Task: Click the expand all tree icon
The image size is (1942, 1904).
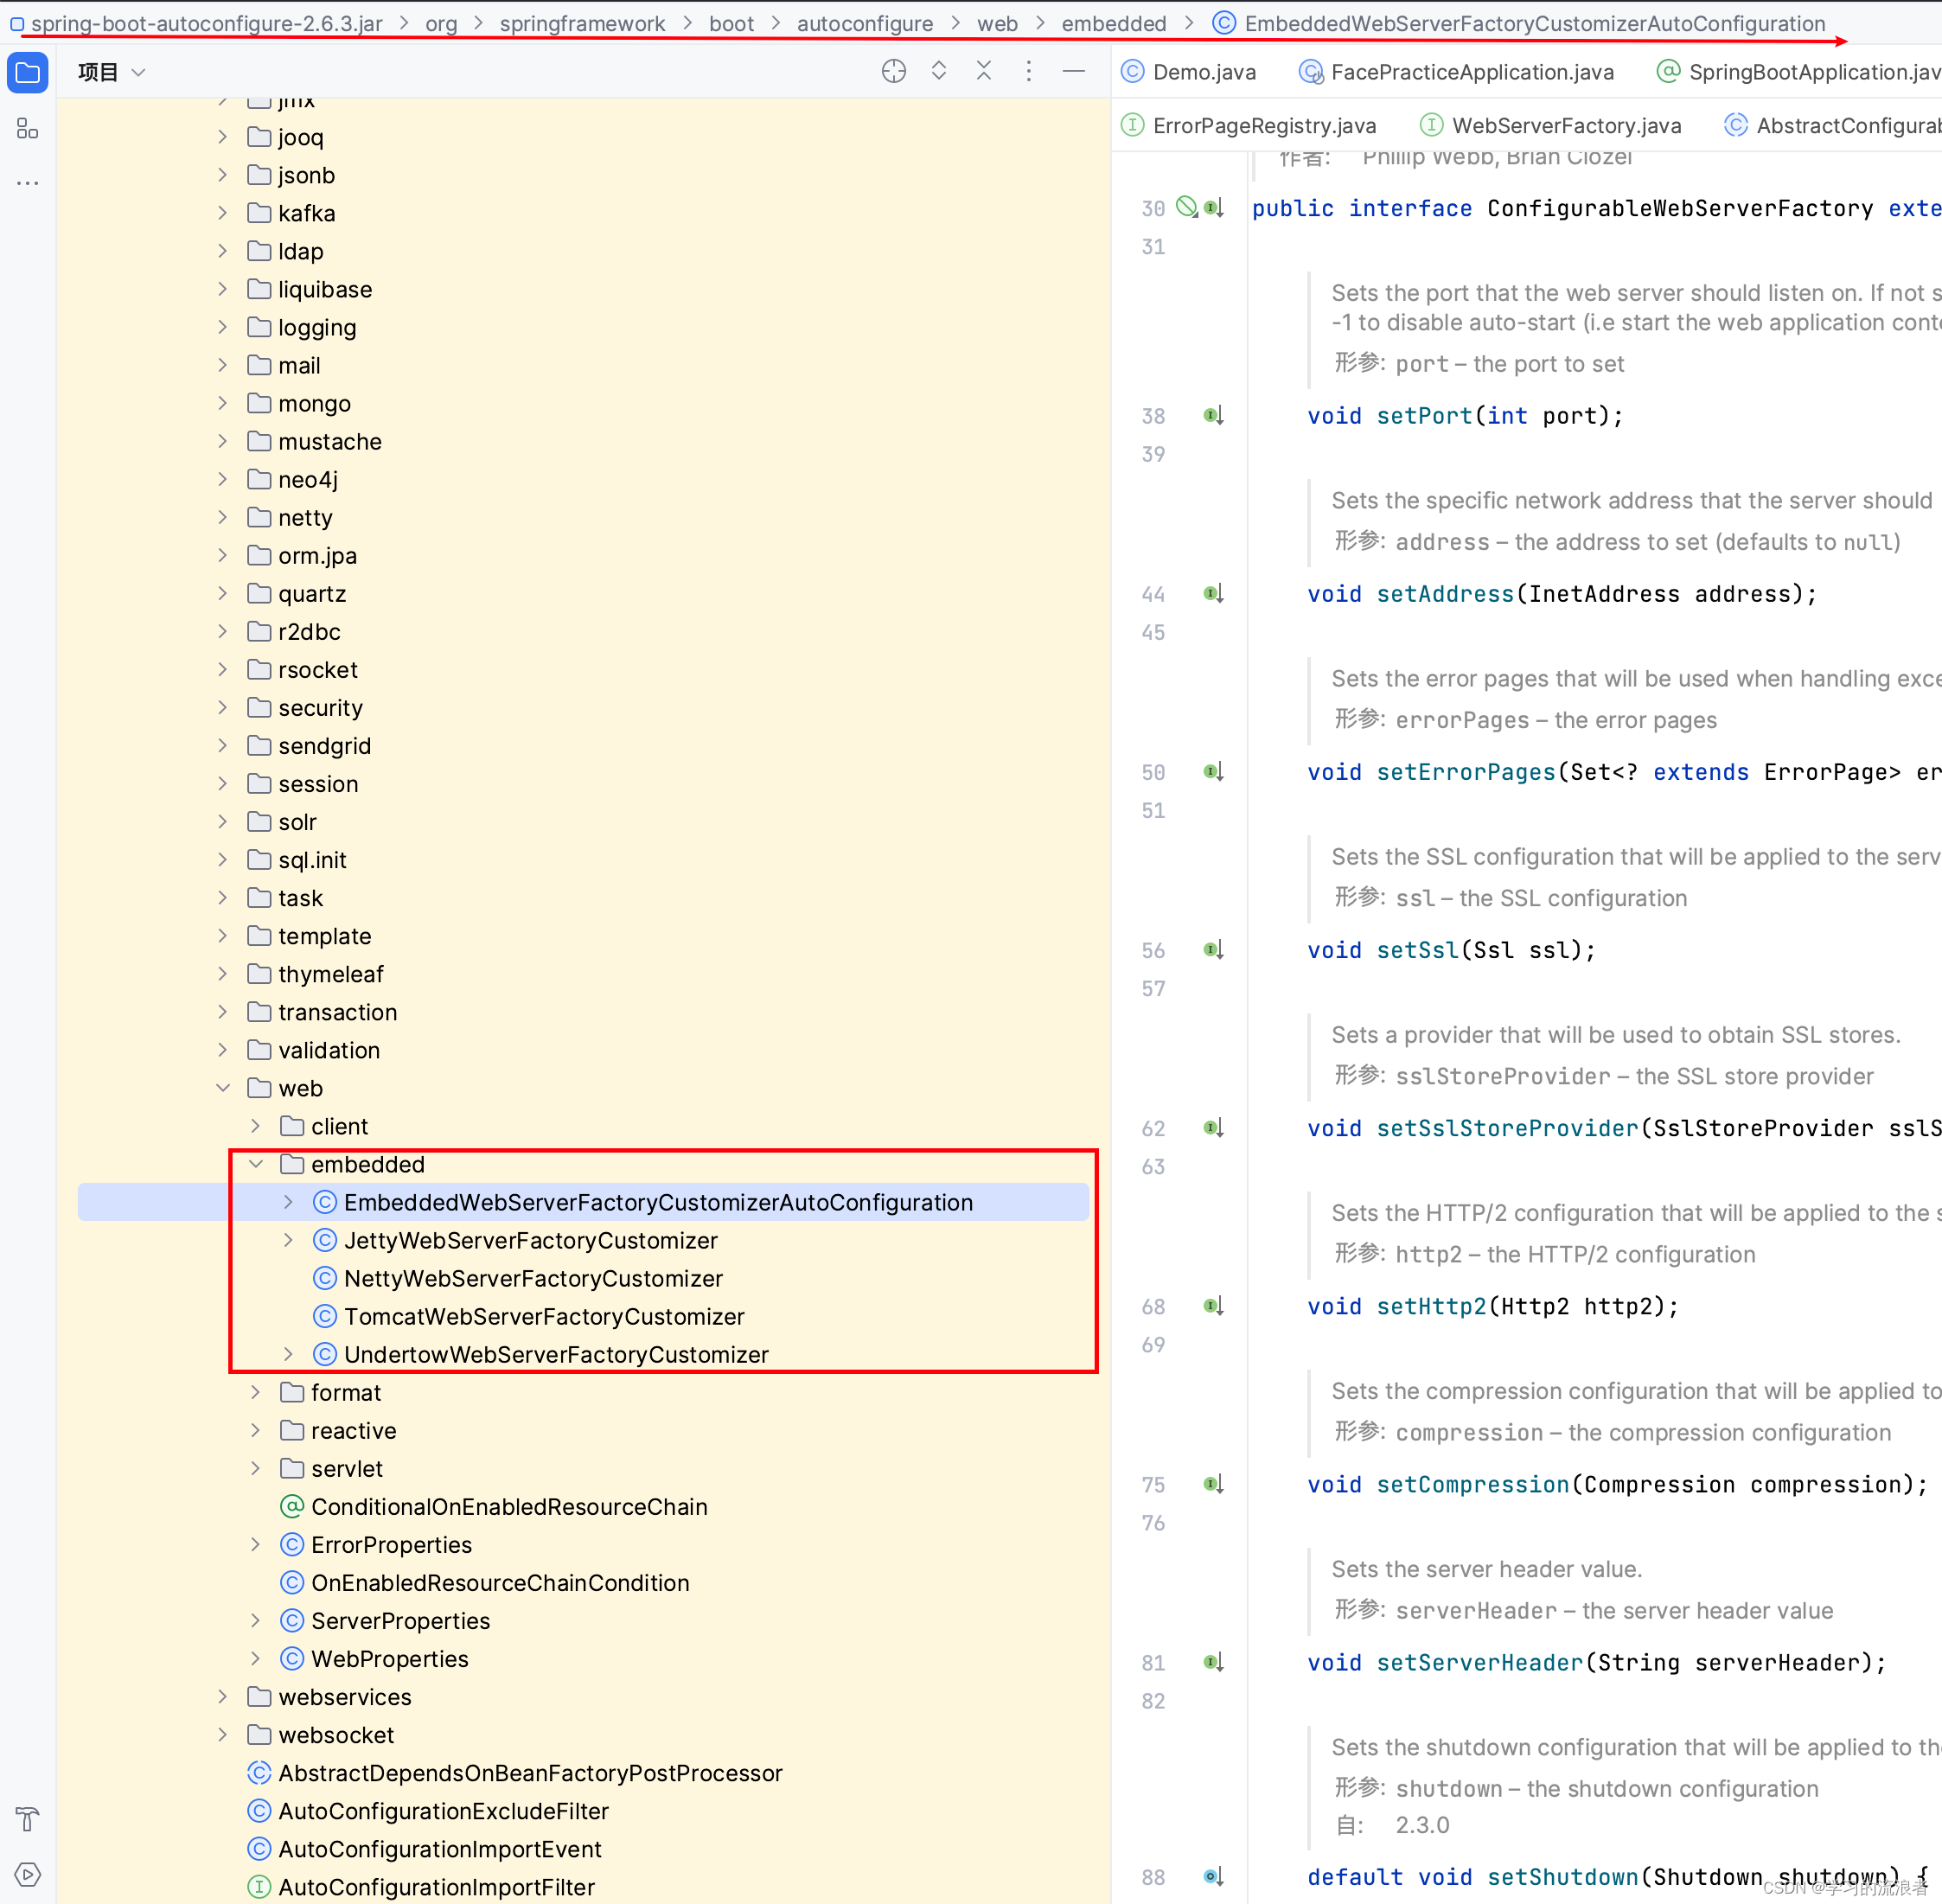Action: tap(939, 71)
